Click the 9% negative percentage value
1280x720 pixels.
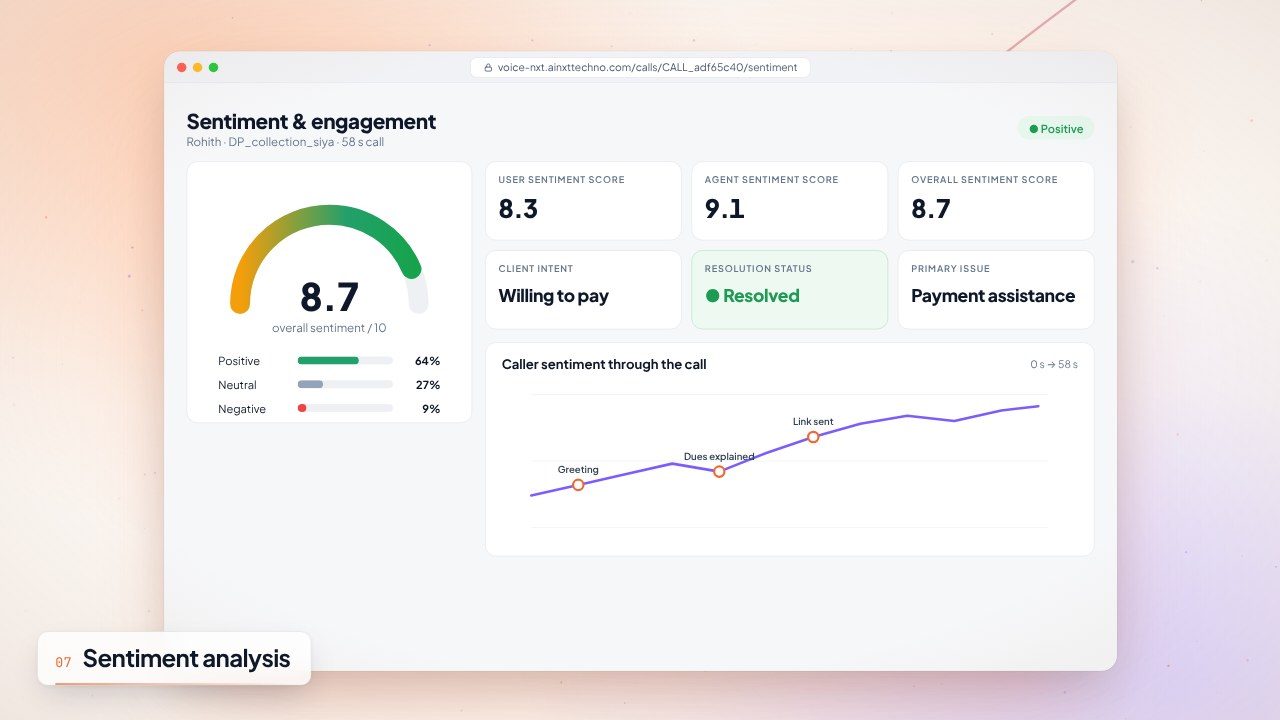[x=431, y=409]
